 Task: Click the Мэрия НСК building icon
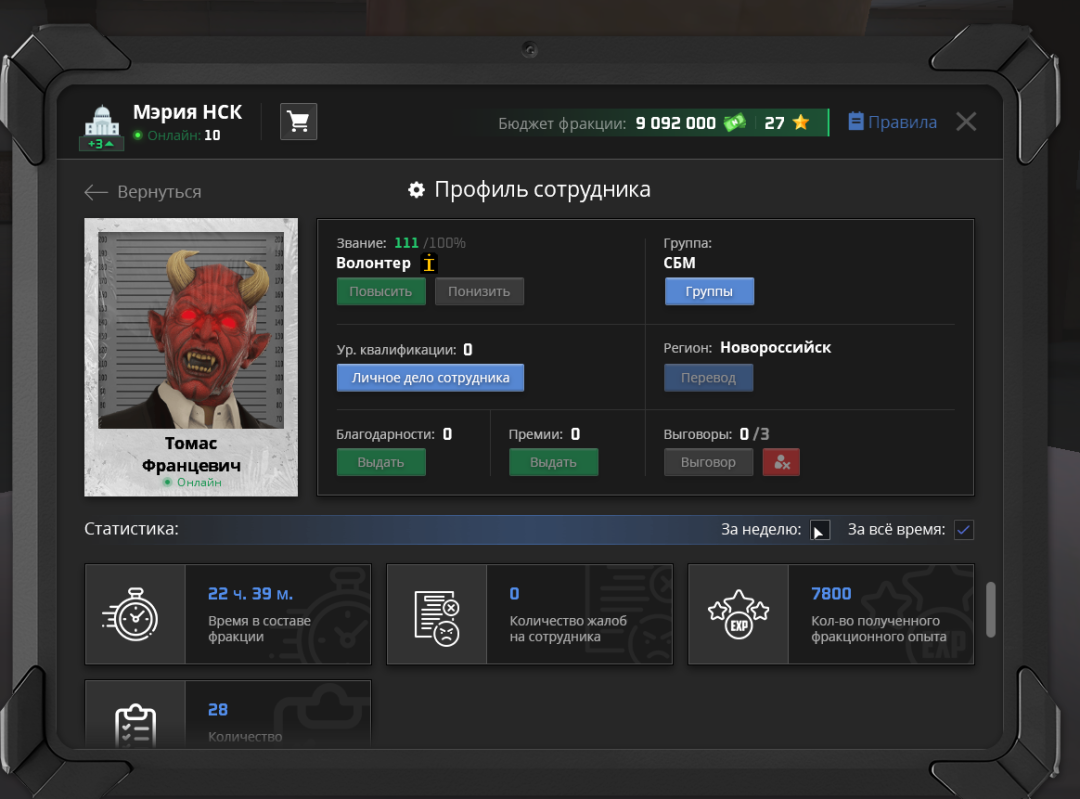coord(101,120)
